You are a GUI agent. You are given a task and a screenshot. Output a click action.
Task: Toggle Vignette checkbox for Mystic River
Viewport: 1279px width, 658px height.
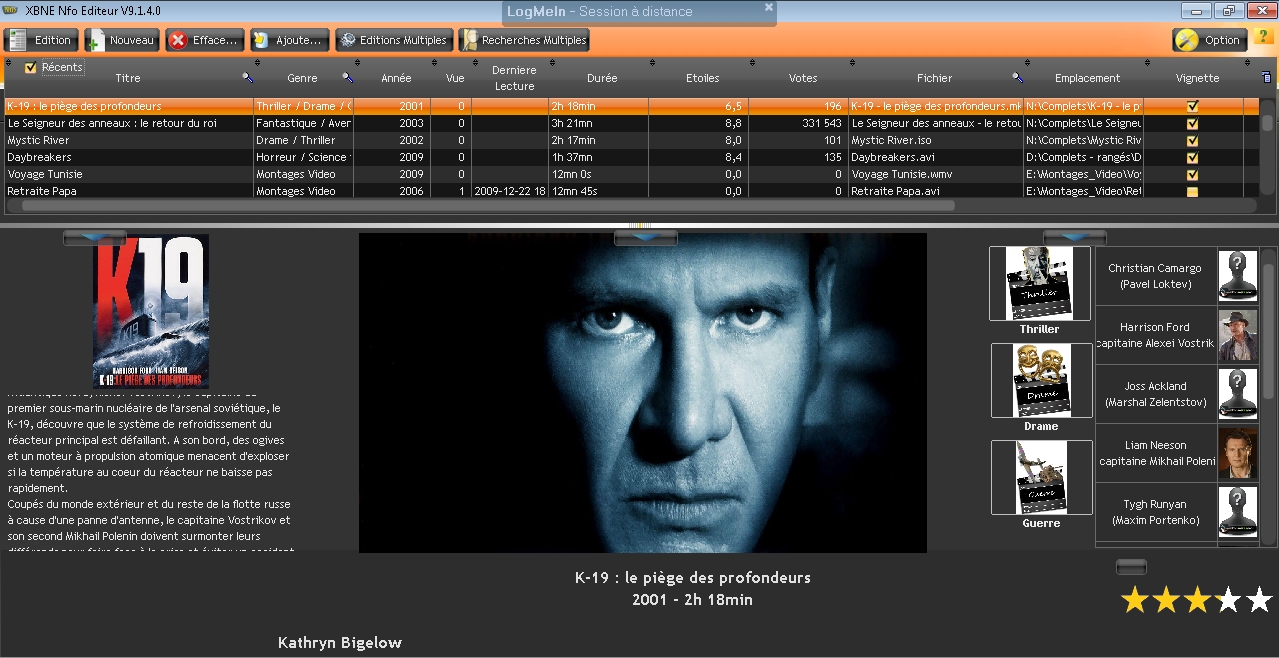1192,140
